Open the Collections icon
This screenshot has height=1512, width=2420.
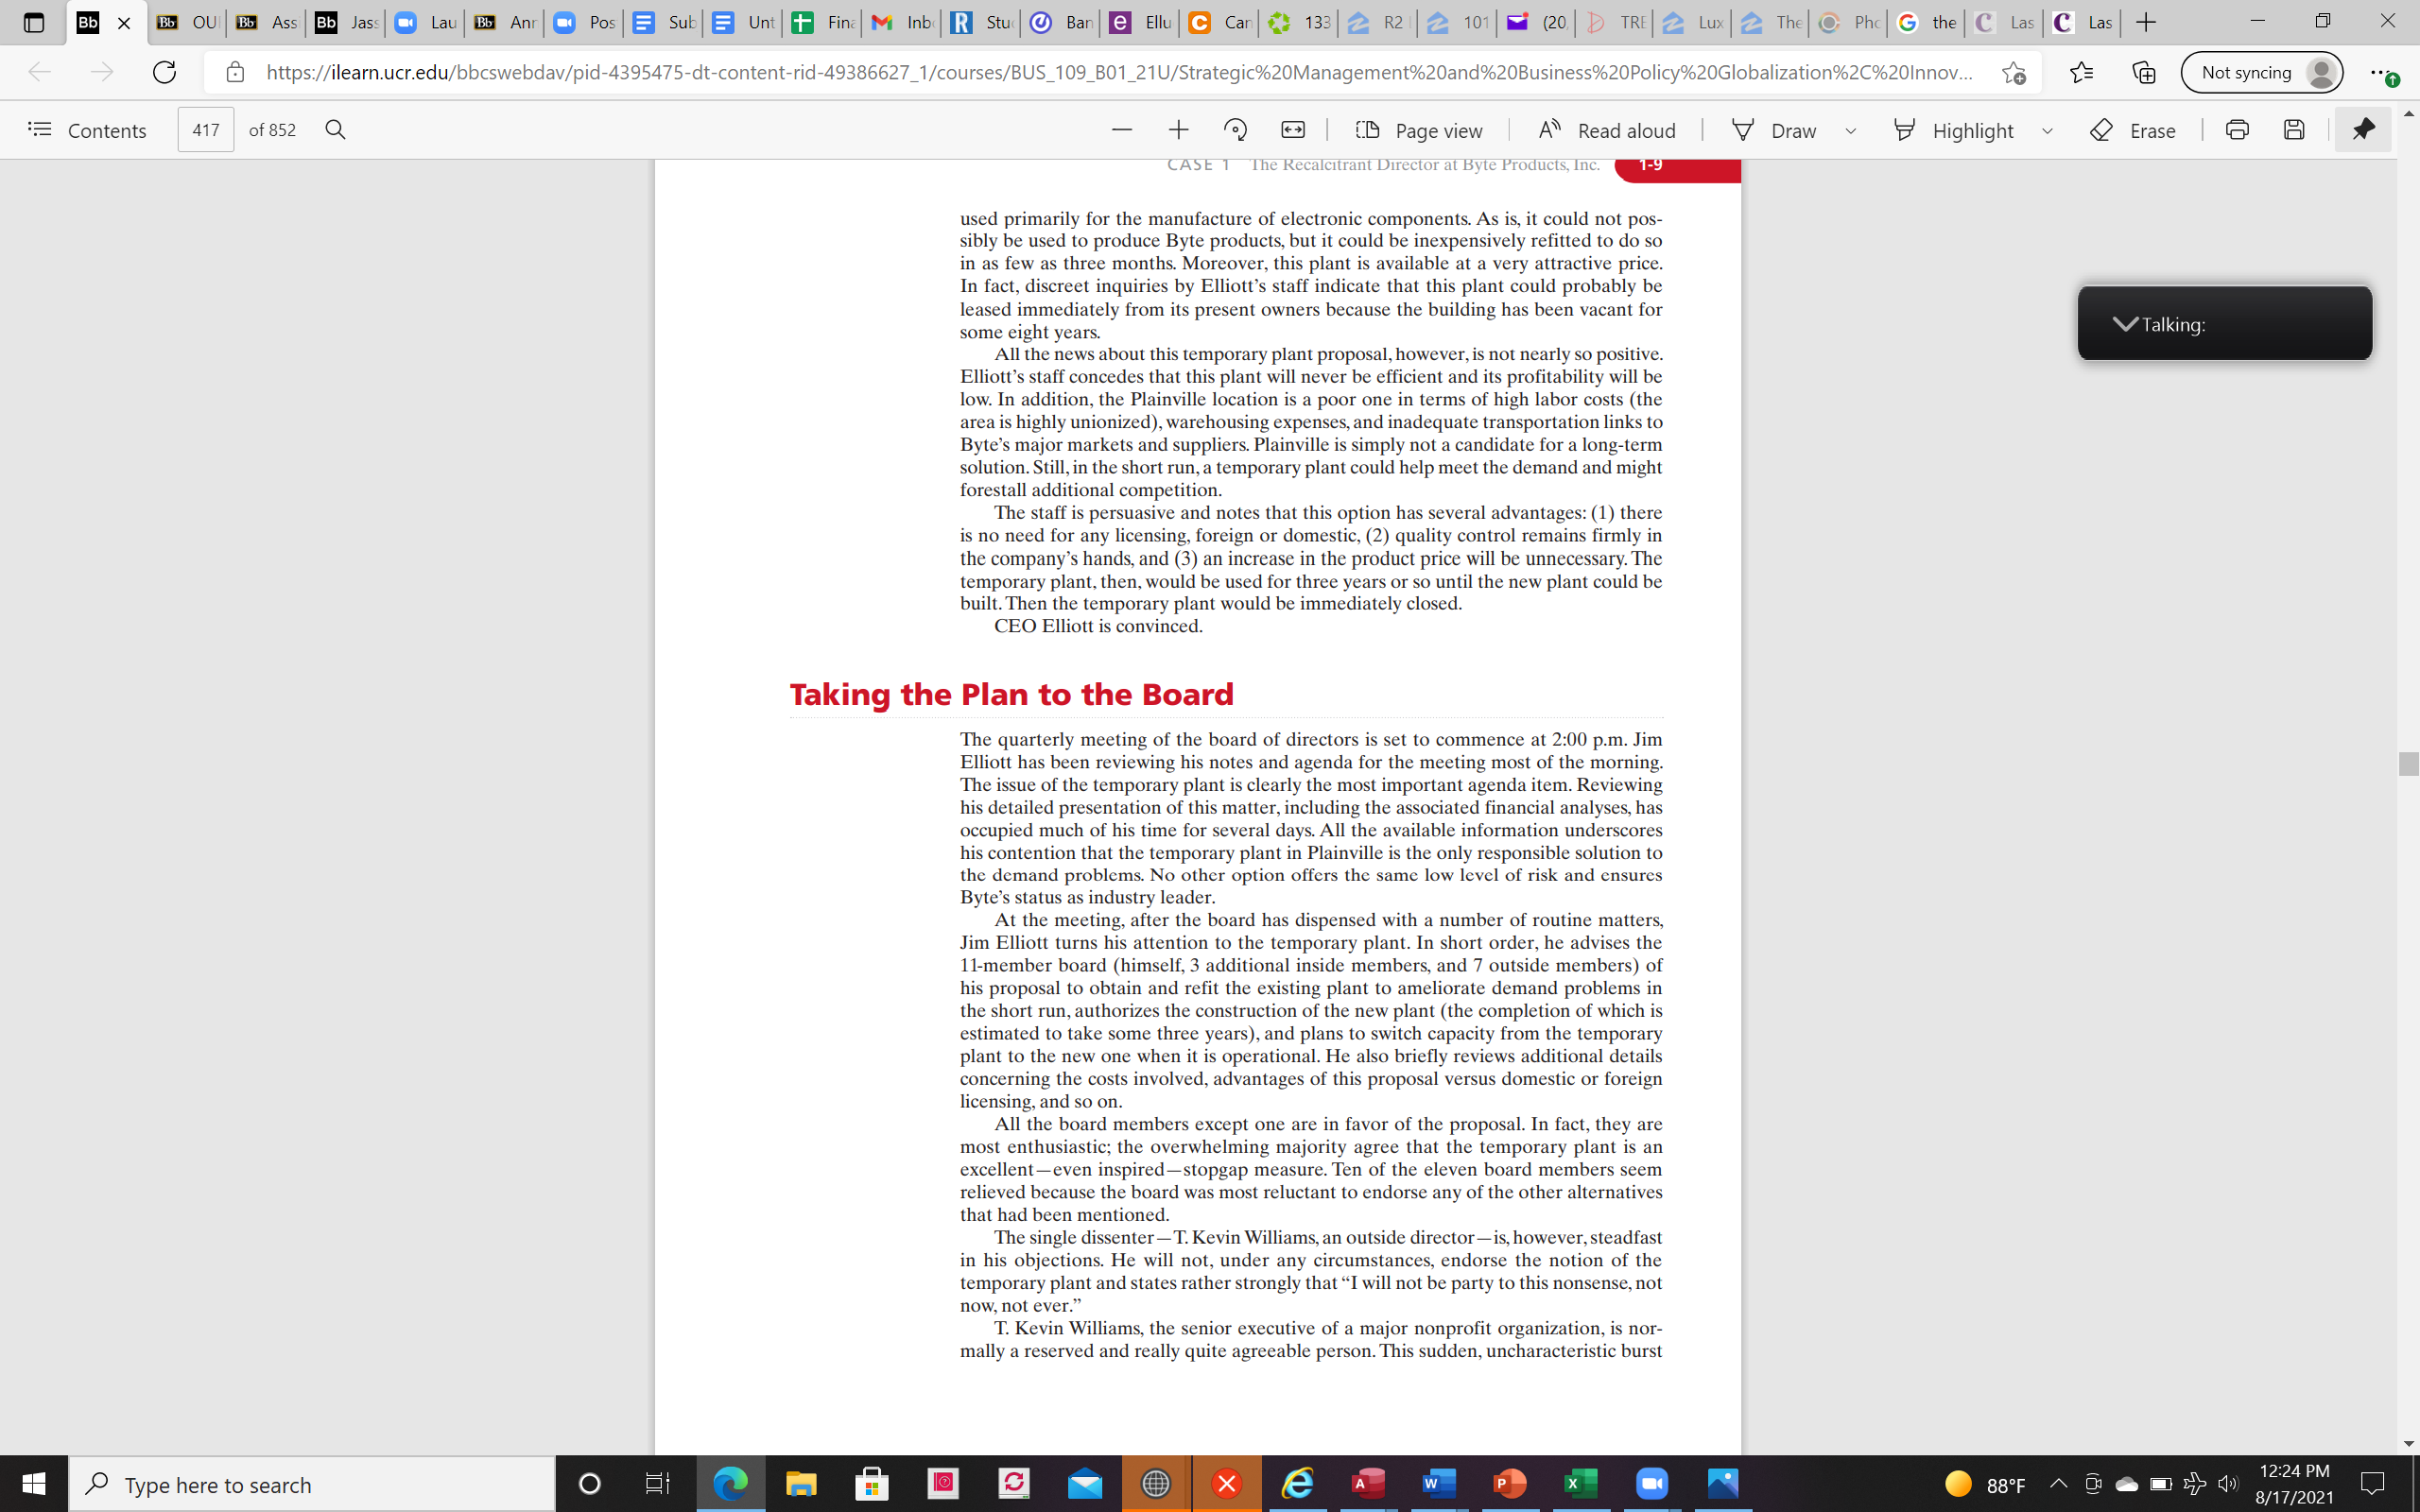click(x=2143, y=72)
